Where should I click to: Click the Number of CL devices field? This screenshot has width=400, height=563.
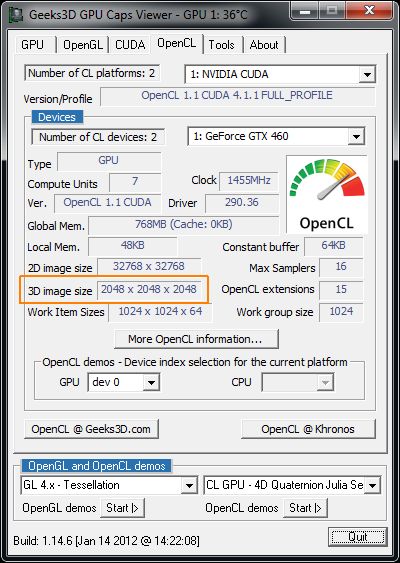98,137
